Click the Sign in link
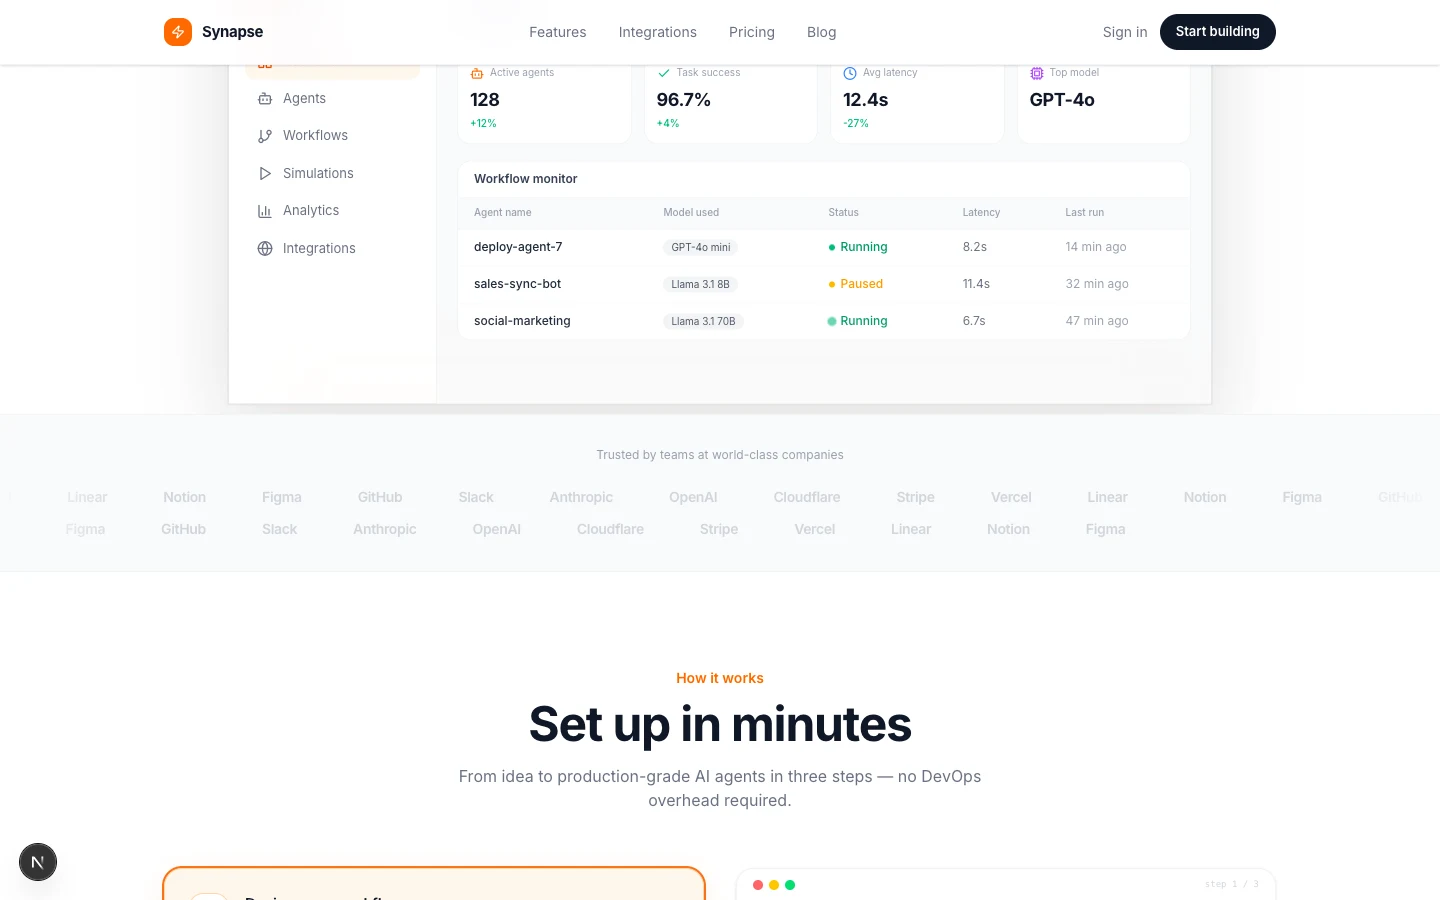This screenshot has height=900, width=1440. [1125, 32]
